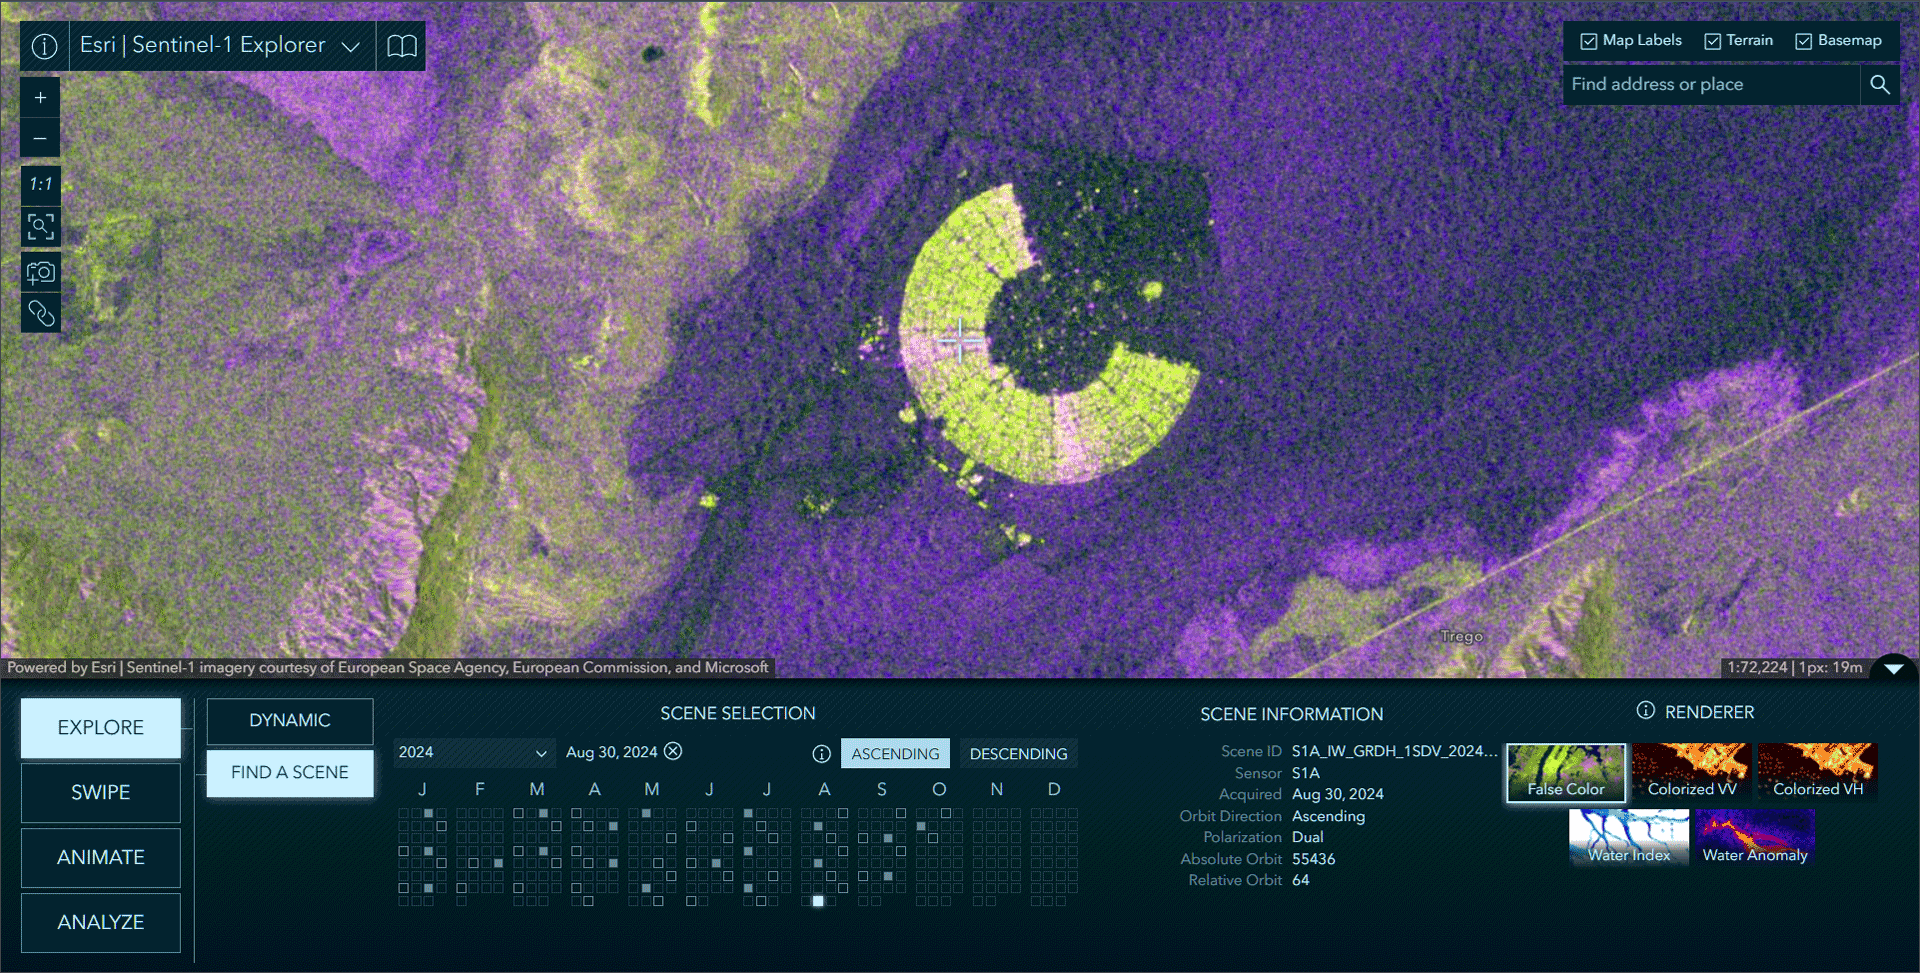Click the Trego map label
This screenshot has height=973, width=1920.
click(1461, 636)
